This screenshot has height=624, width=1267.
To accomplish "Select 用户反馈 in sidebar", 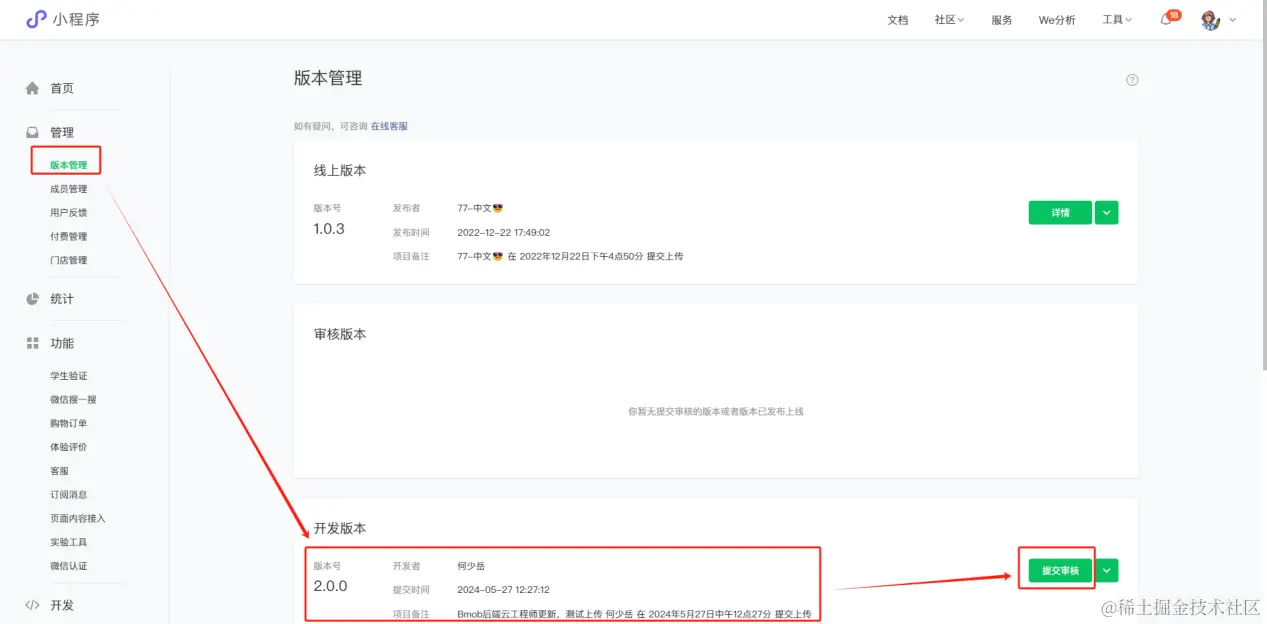I will pyautogui.click(x=68, y=213).
